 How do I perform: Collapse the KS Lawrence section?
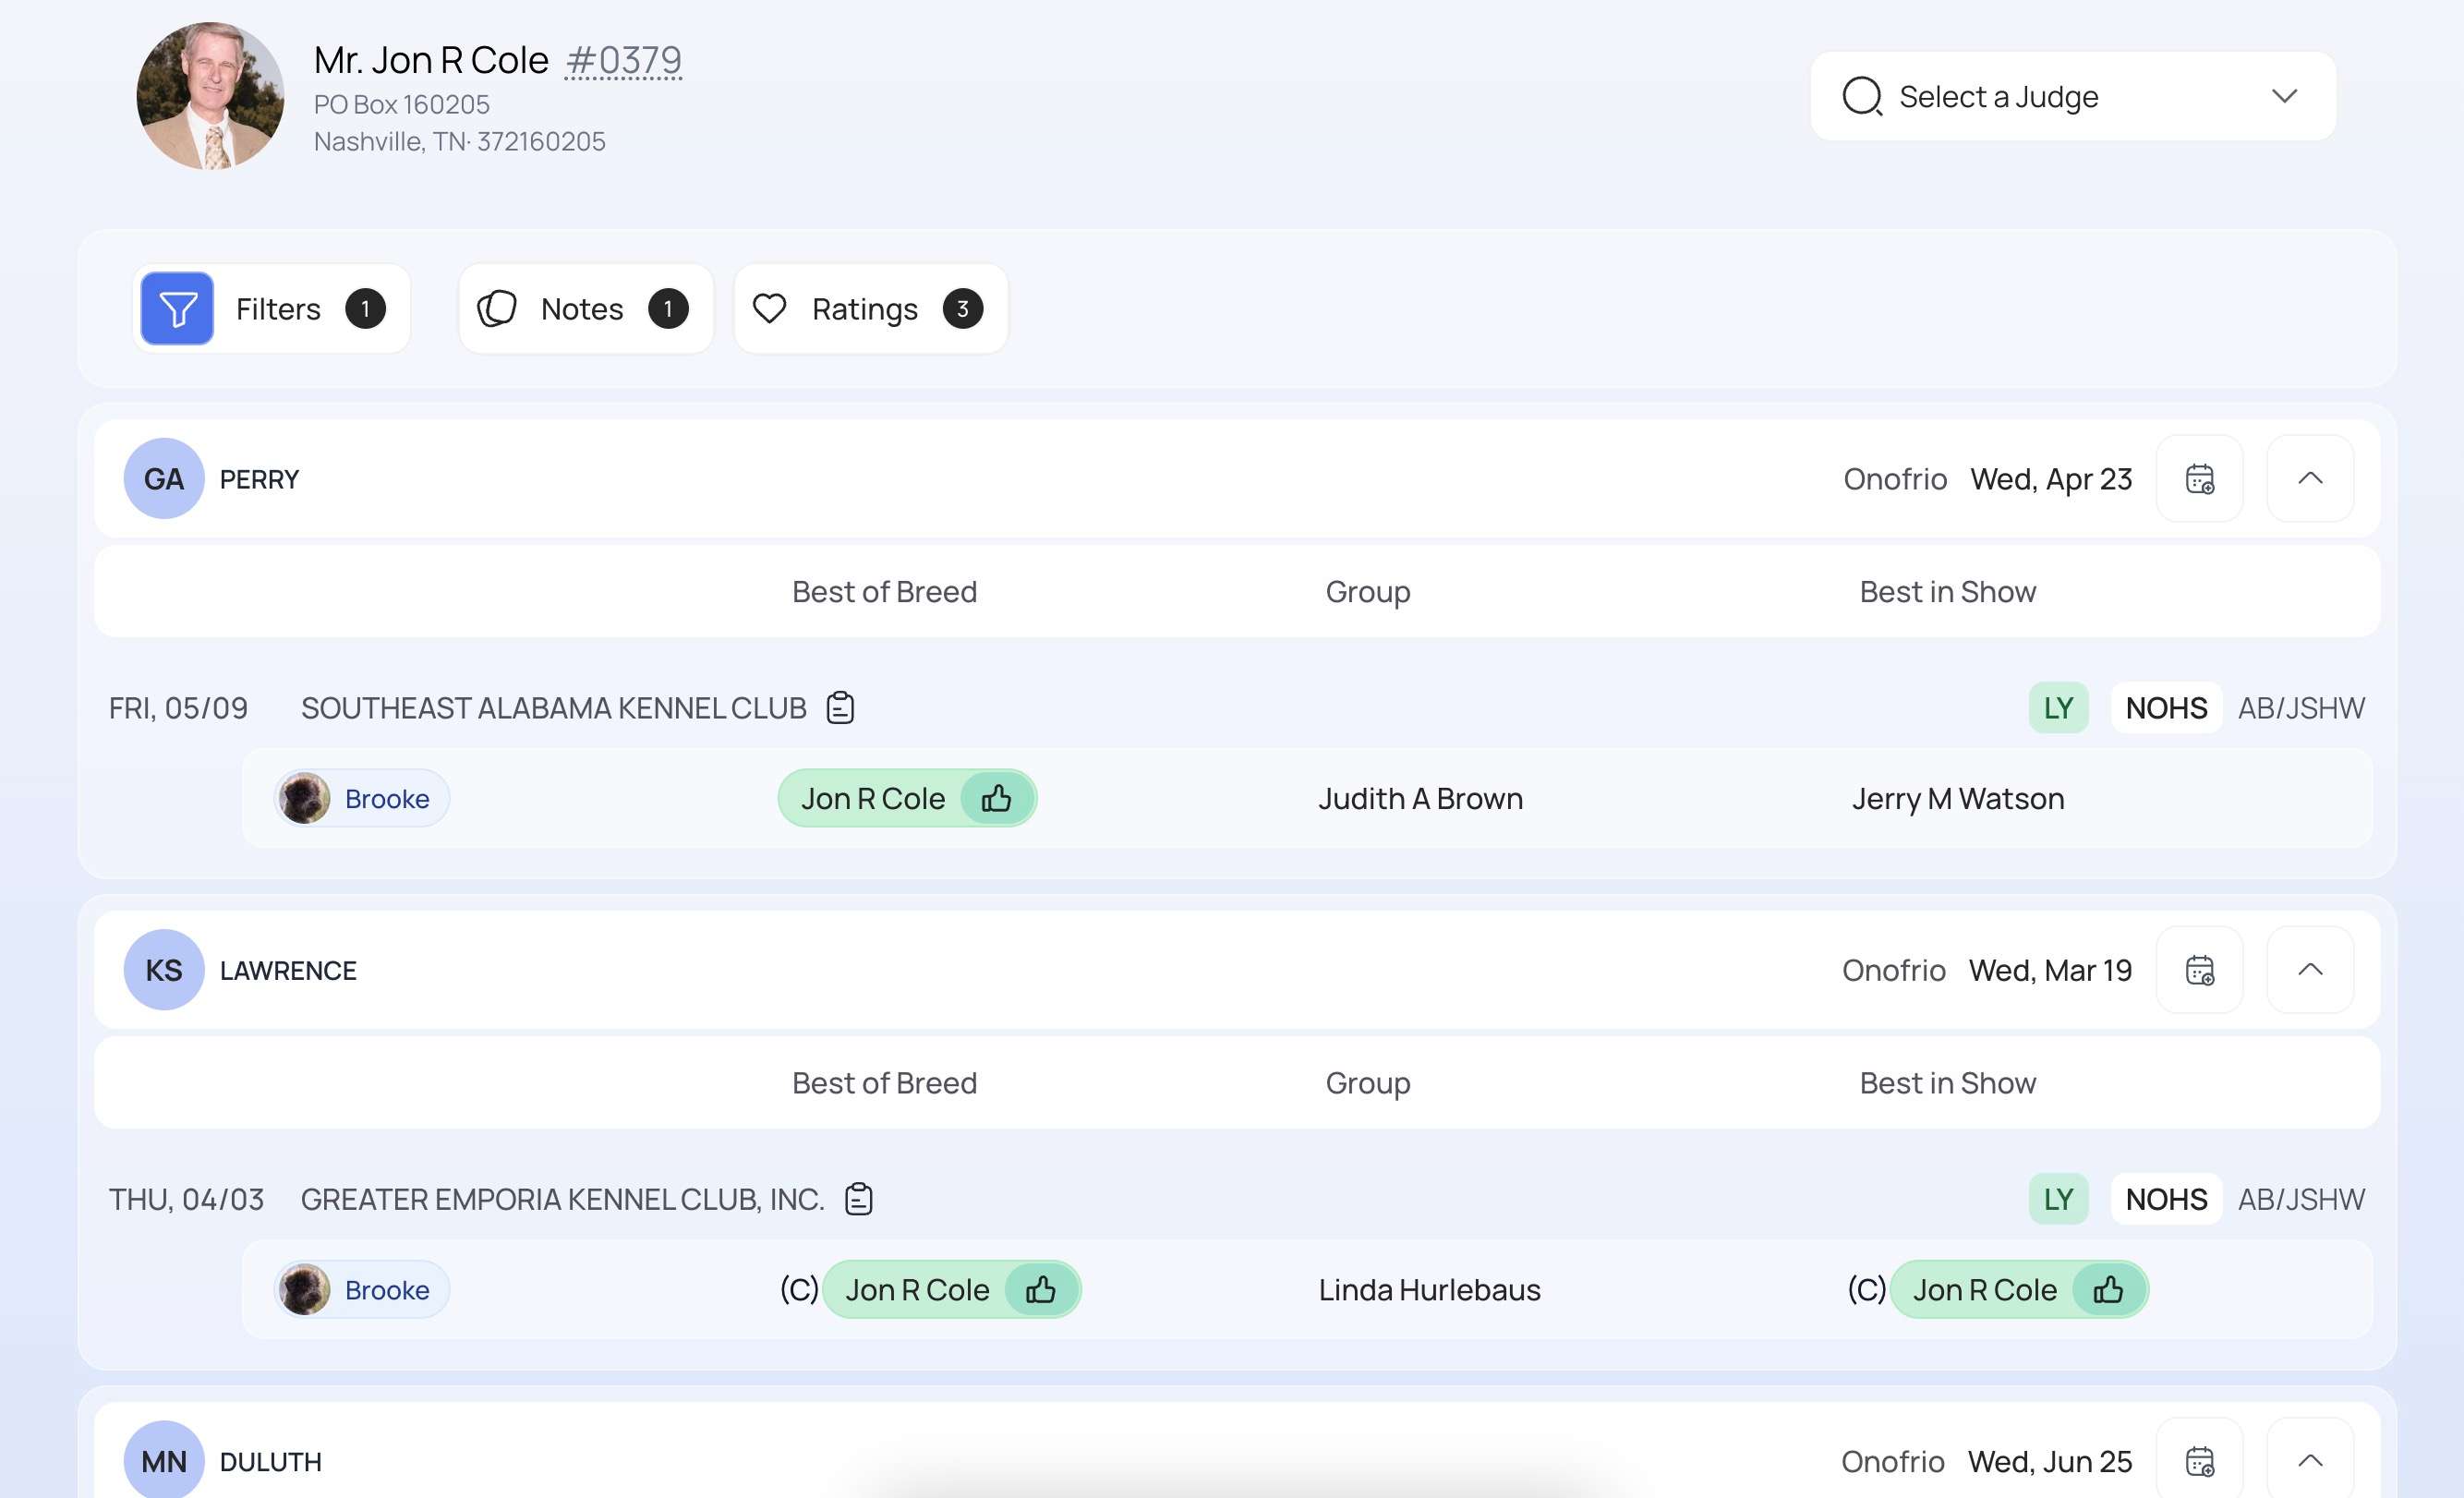click(x=2309, y=970)
